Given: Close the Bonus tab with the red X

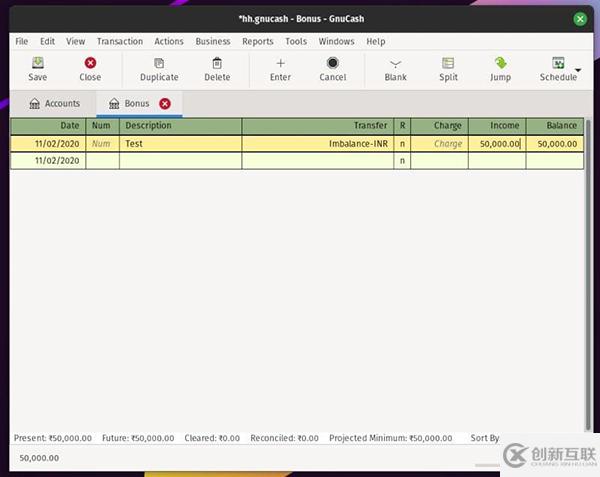Looking at the screenshot, I should pos(165,104).
